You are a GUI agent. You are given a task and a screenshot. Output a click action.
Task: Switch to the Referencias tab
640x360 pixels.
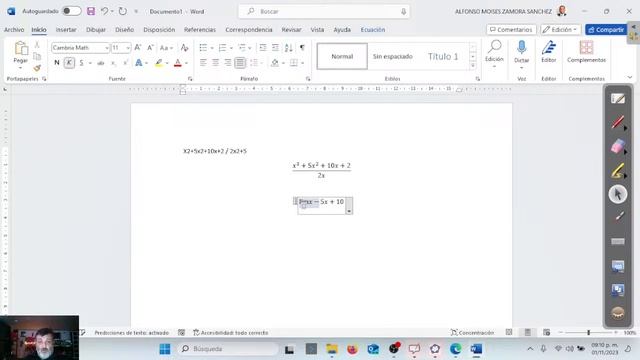pos(200,30)
